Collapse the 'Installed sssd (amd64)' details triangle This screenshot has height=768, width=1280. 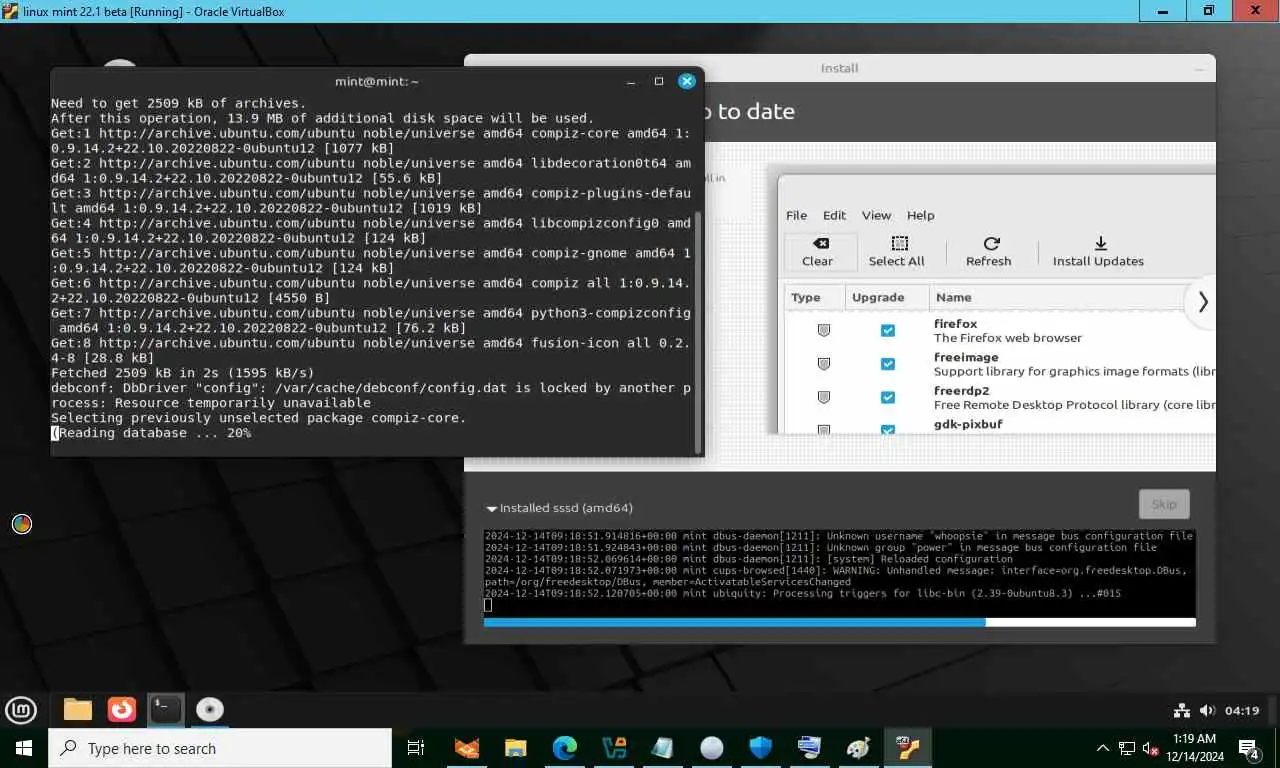tap(491, 508)
